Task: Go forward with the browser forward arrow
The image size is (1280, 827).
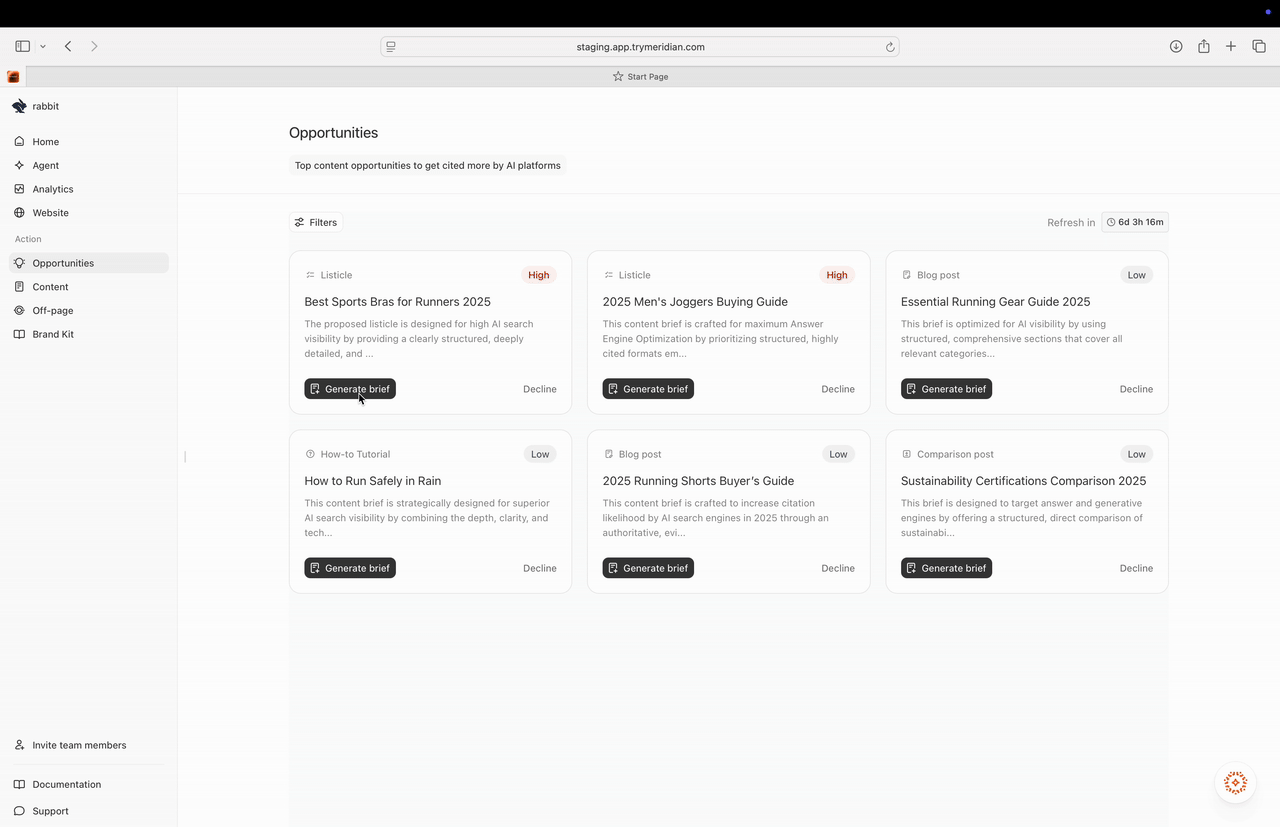Action: point(94,46)
